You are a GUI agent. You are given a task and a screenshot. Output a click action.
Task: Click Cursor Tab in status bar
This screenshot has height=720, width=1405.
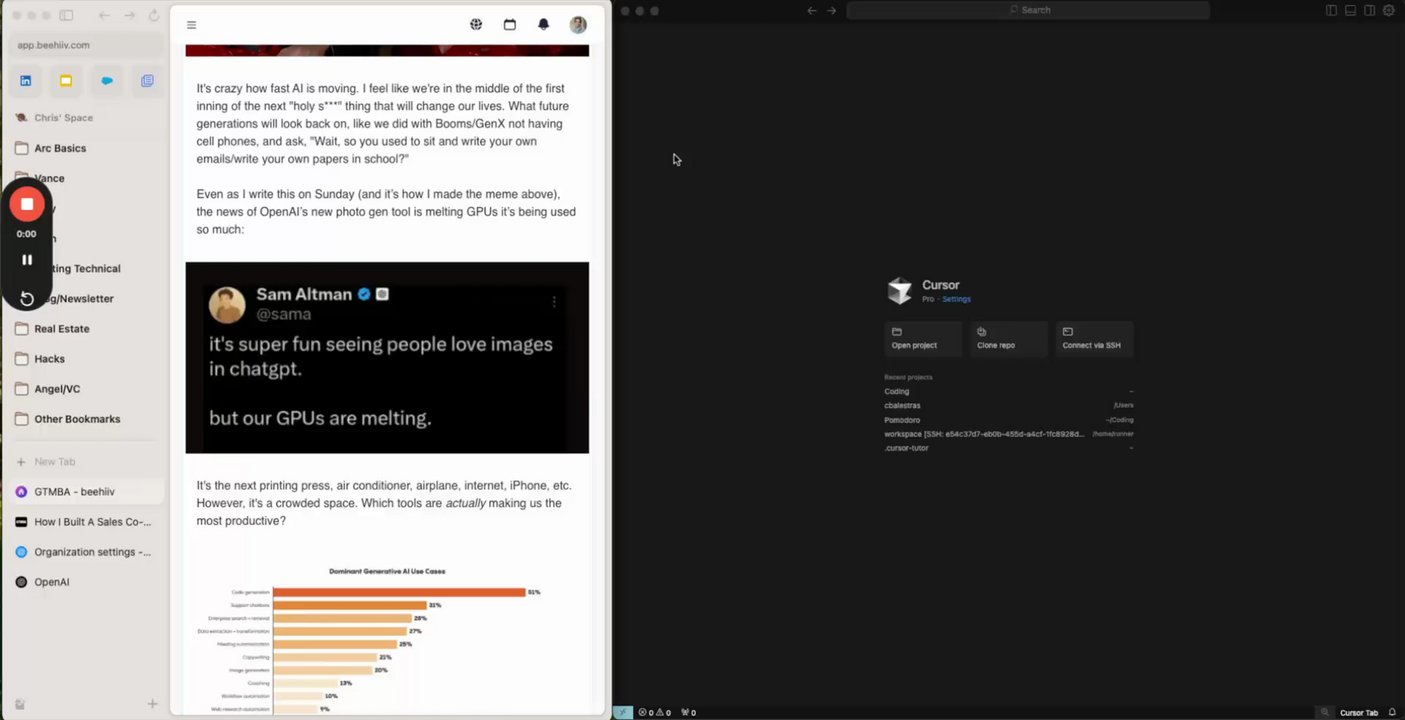coord(1358,712)
